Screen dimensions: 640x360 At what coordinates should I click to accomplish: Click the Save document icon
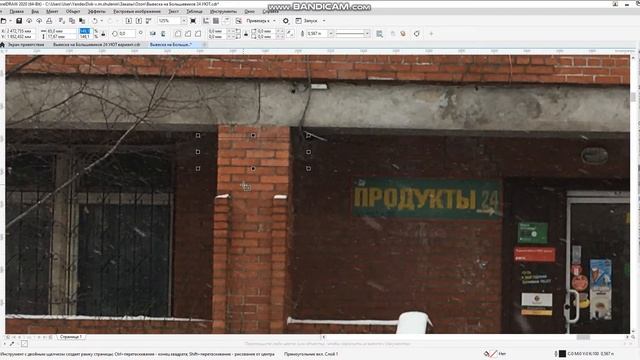pyautogui.click(x=19, y=20)
